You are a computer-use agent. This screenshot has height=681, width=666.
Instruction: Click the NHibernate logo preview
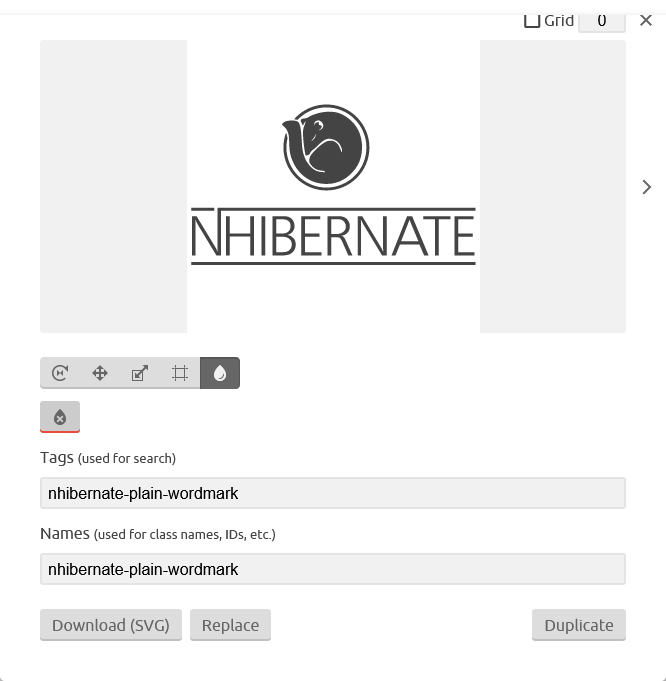pyautogui.click(x=333, y=186)
